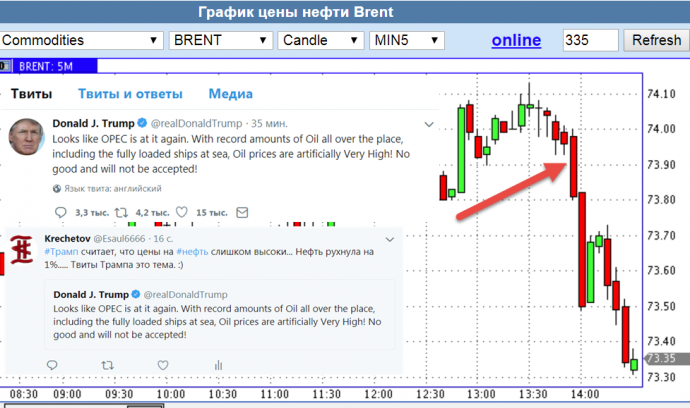The height and width of the screenshot is (408, 690).
Task: Open the Commodities category dropdown
Action: [x=81, y=41]
